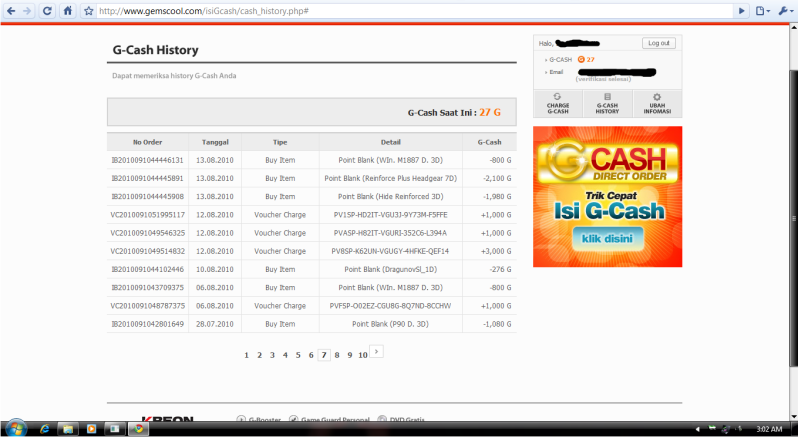The width and height of the screenshot is (798, 437).
Task: Click the 'G-Cash History' page heading
Action: (156, 50)
